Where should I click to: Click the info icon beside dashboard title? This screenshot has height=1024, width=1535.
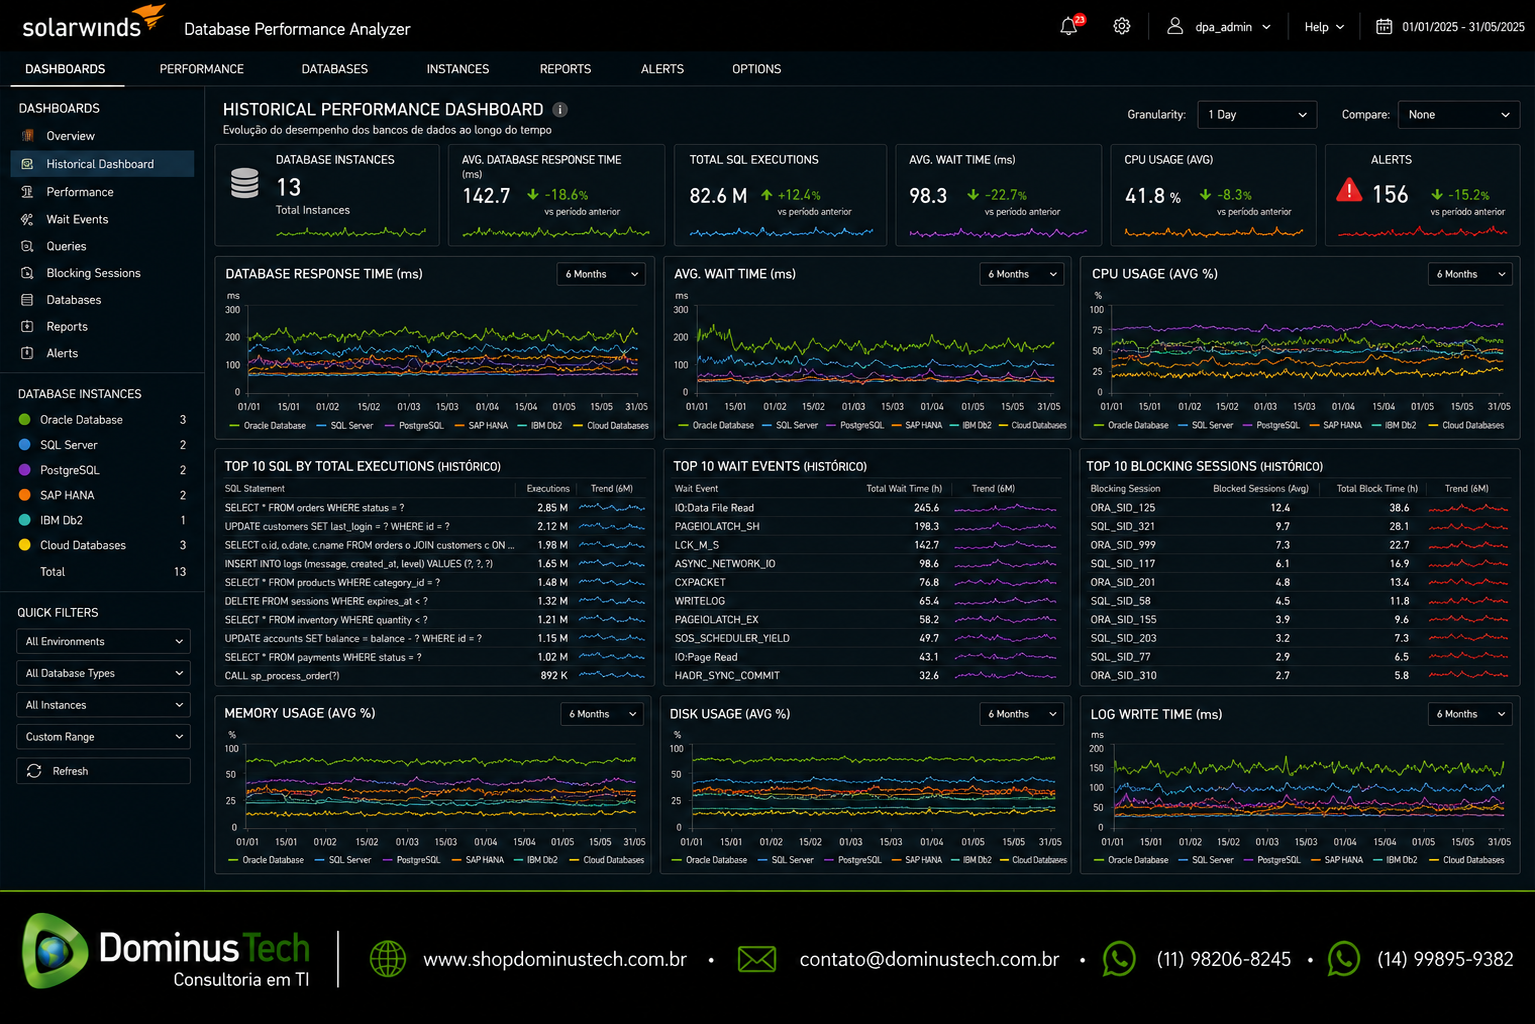click(560, 110)
